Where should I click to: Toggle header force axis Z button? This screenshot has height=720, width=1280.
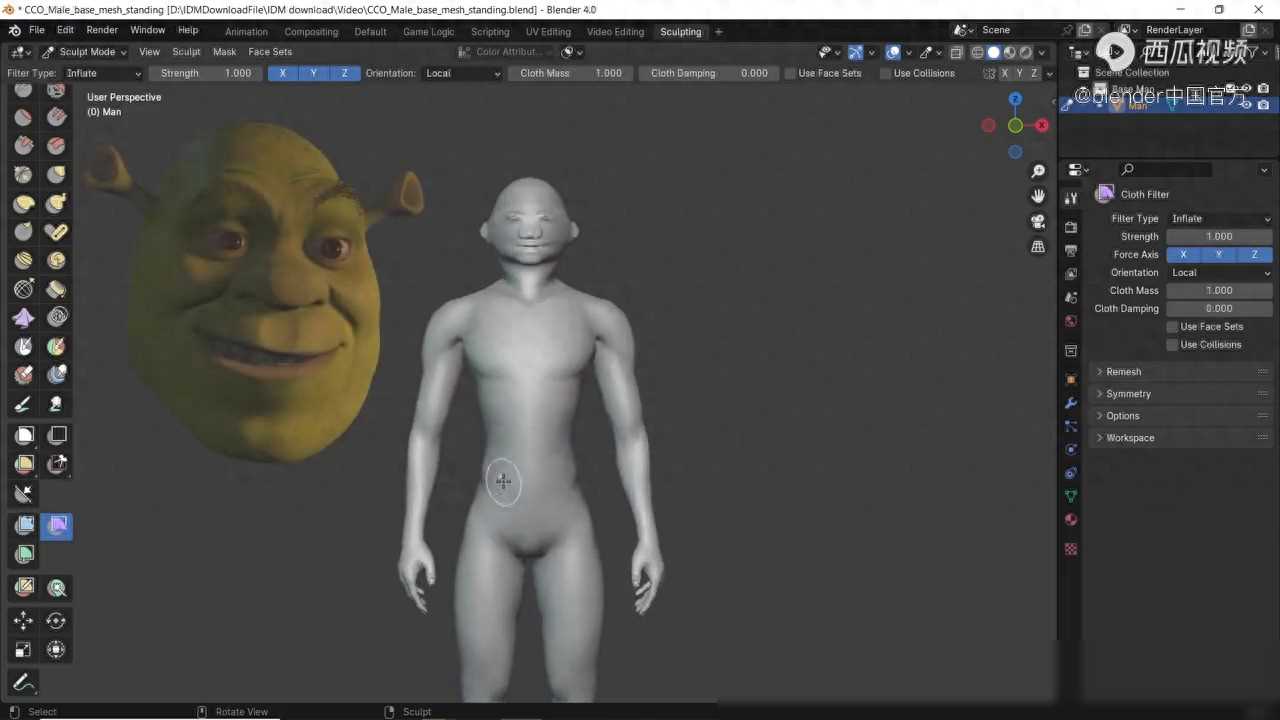coord(345,73)
